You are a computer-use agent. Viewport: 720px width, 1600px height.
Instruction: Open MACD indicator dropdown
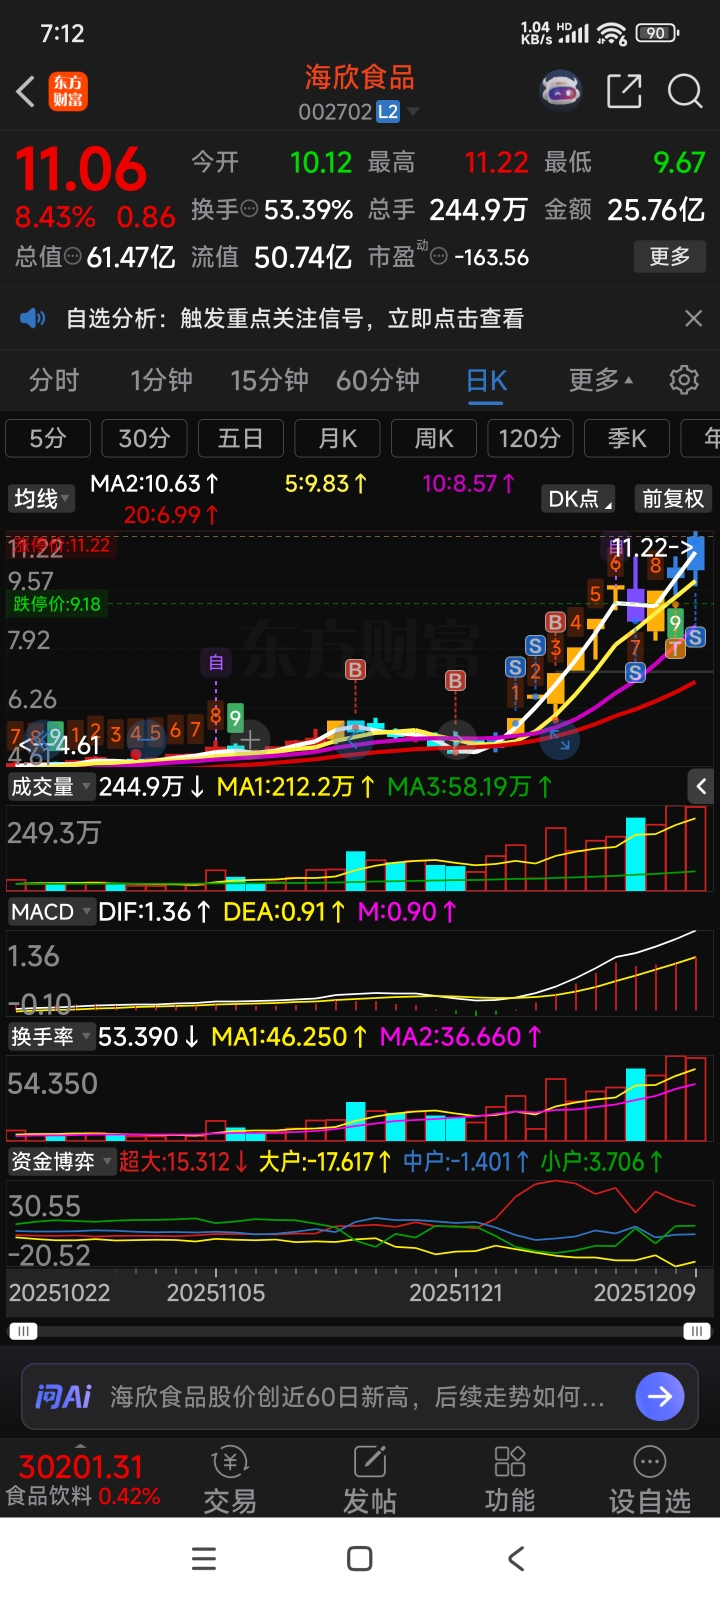point(51,912)
